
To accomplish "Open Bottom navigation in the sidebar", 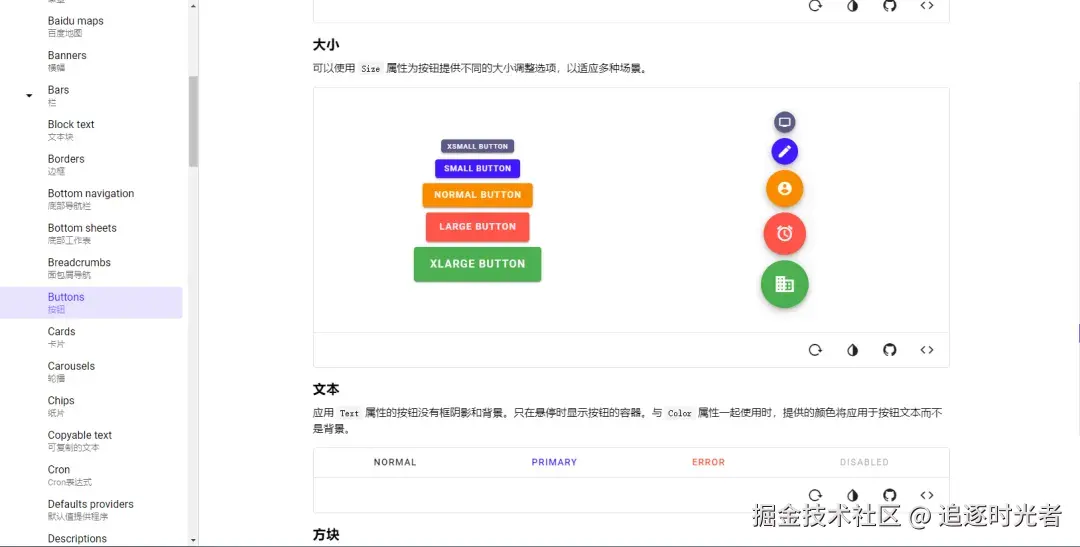I will pos(91,199).
